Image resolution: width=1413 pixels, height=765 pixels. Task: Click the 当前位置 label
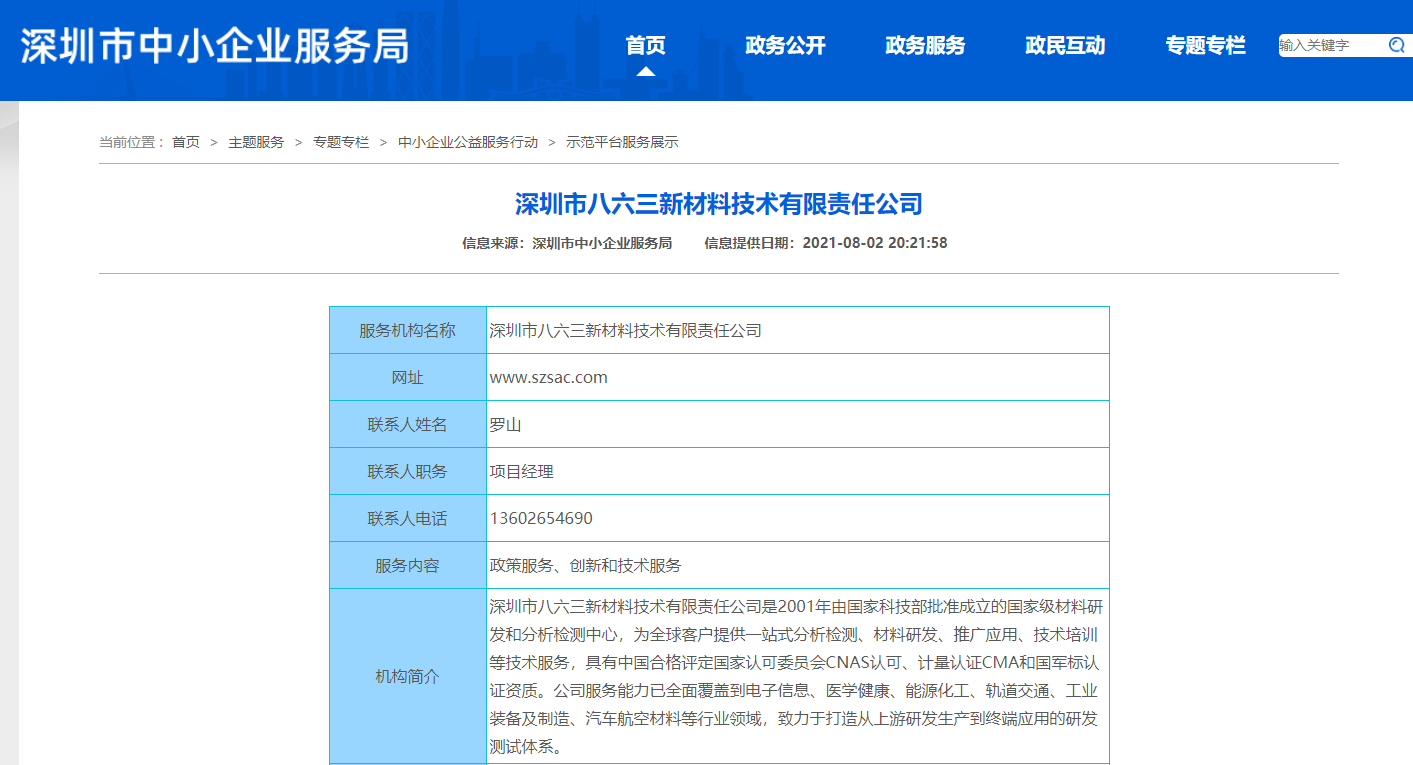tap(132, 142)
